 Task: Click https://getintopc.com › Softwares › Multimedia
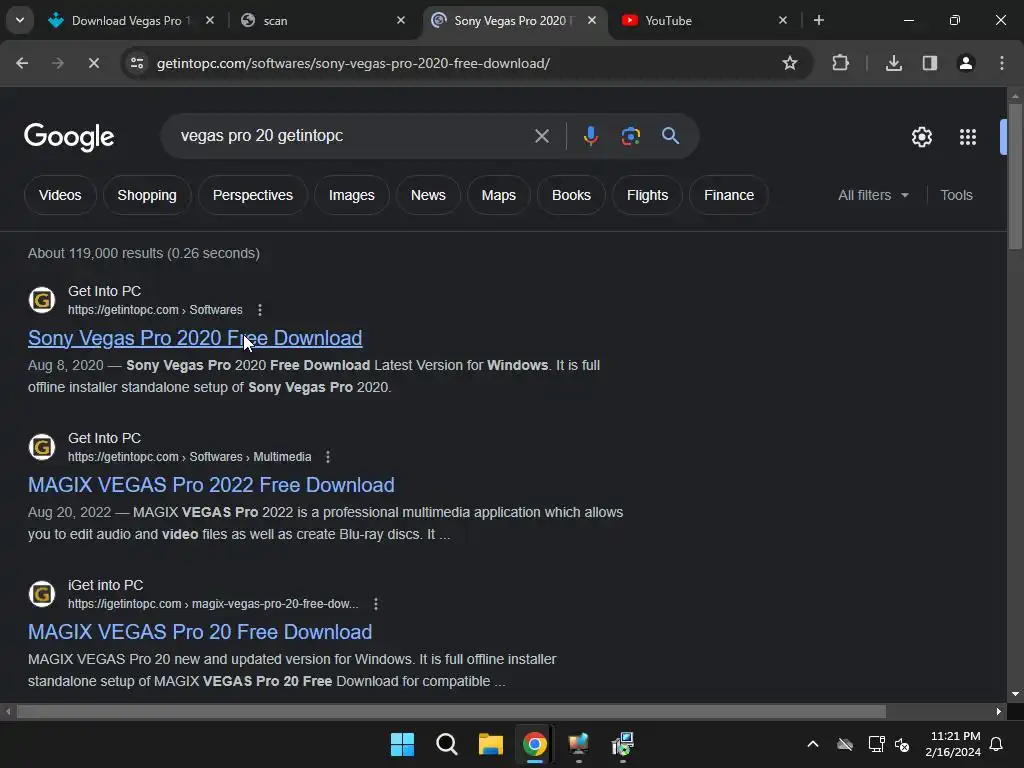tap(189, 456)
